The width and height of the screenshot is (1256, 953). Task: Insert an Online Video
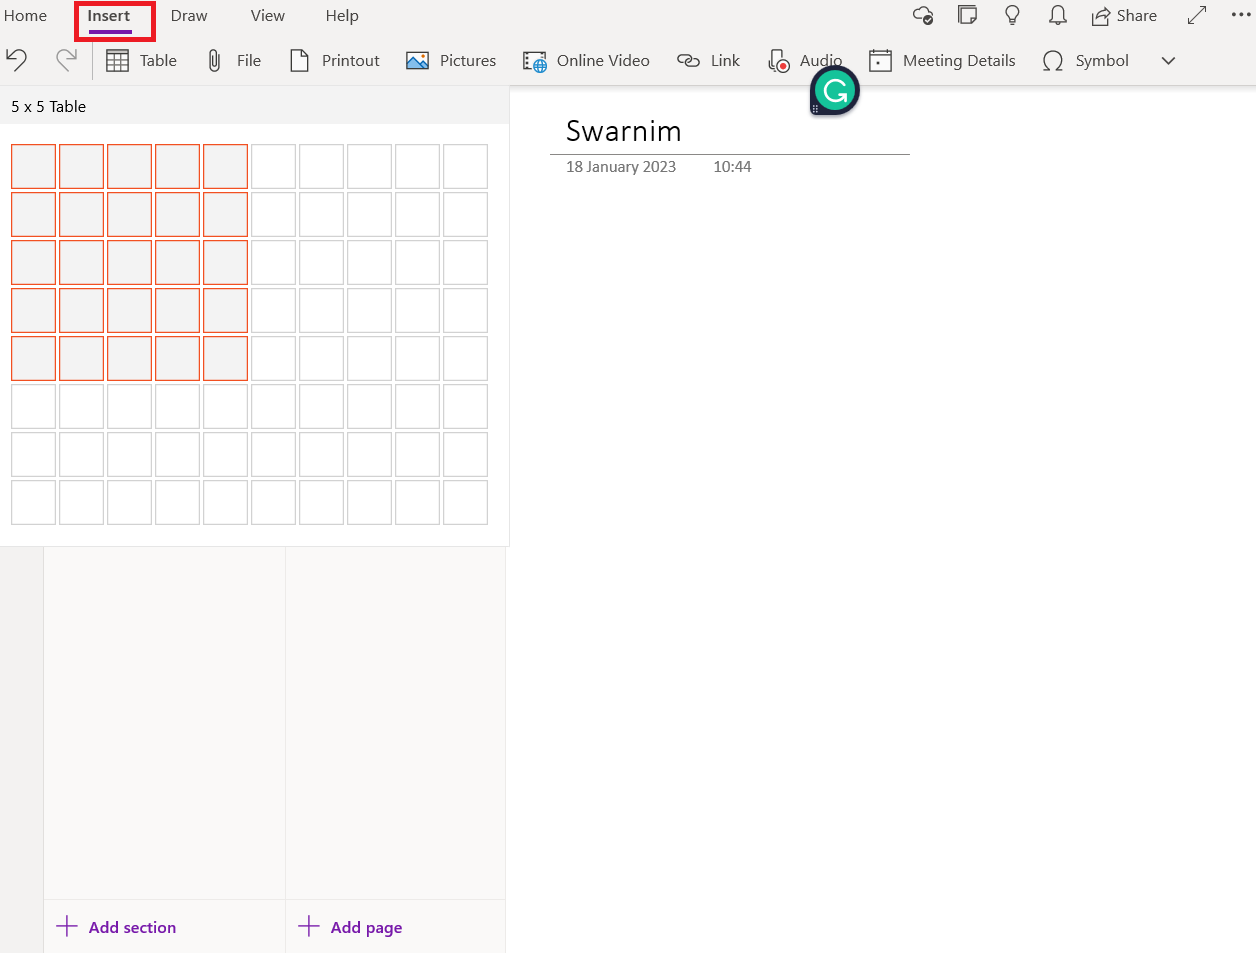point(586,61)
